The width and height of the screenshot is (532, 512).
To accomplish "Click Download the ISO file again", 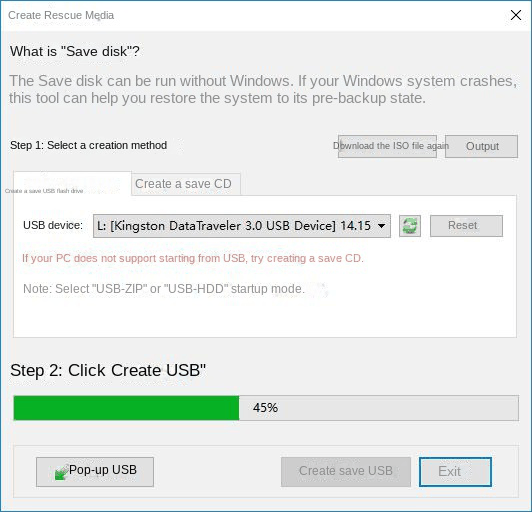I will click(x=387, y=146).
